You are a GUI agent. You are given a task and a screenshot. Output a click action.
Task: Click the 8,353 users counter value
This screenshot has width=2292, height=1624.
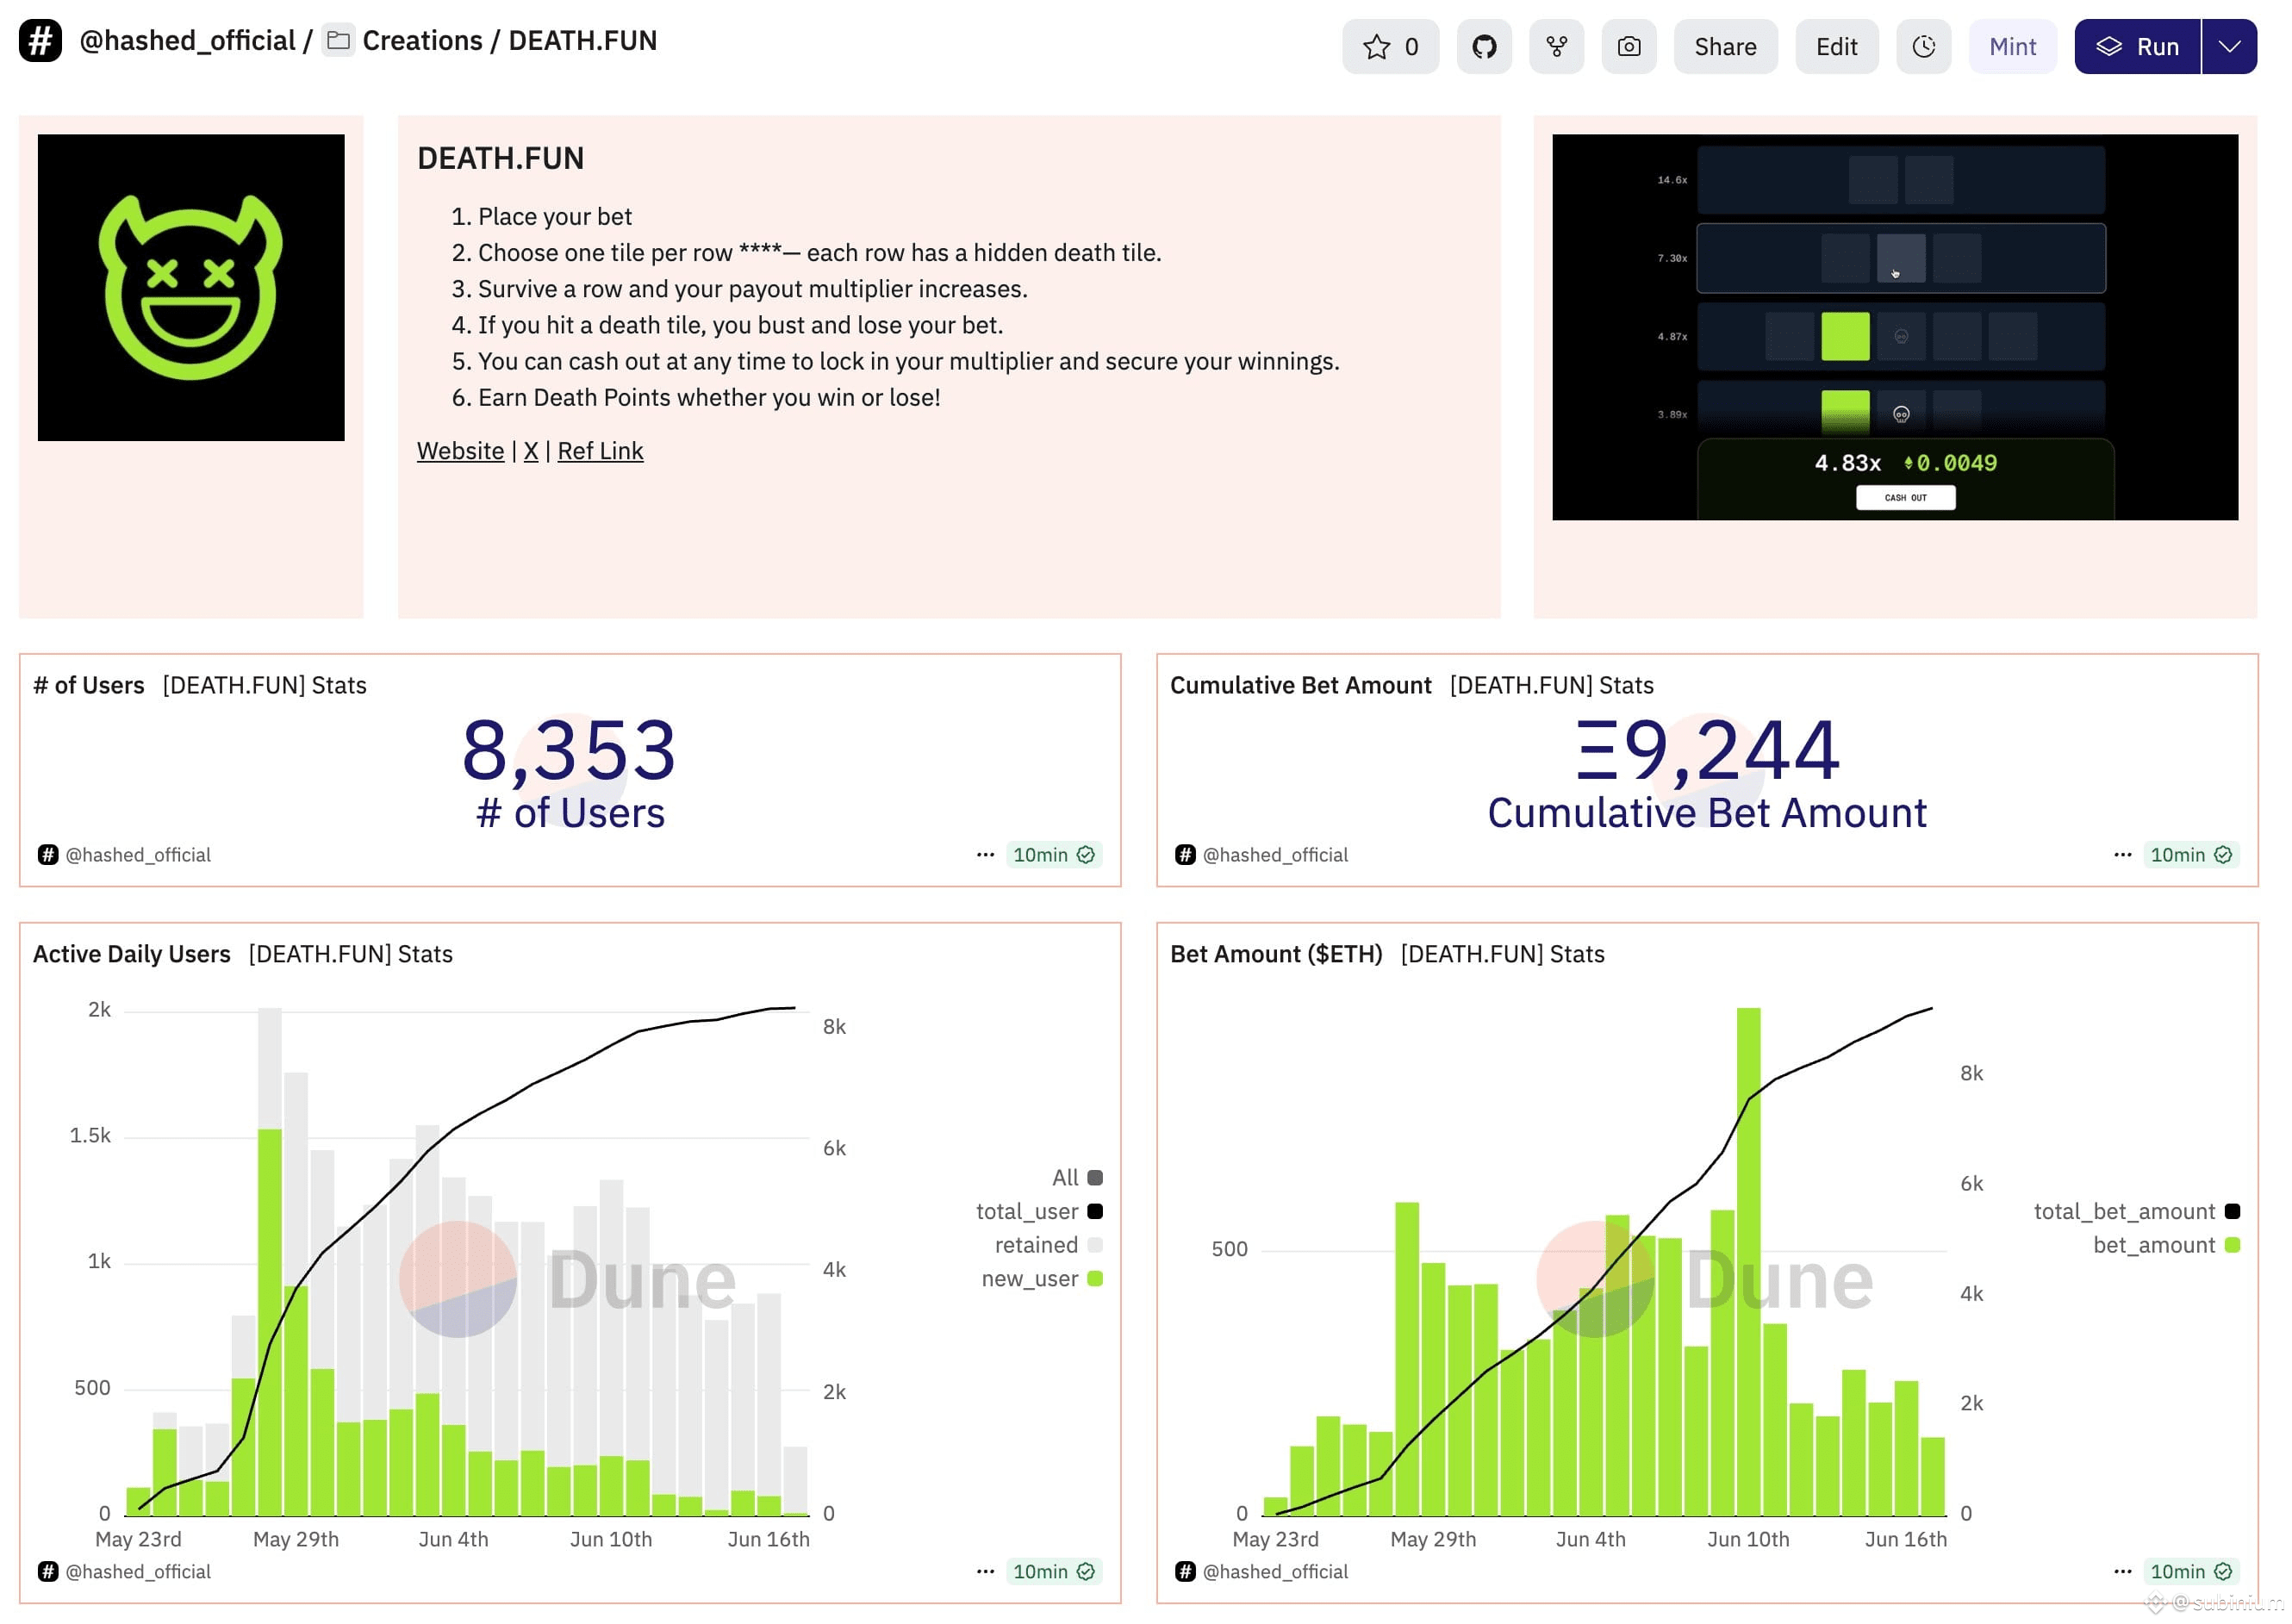point(569,750)
